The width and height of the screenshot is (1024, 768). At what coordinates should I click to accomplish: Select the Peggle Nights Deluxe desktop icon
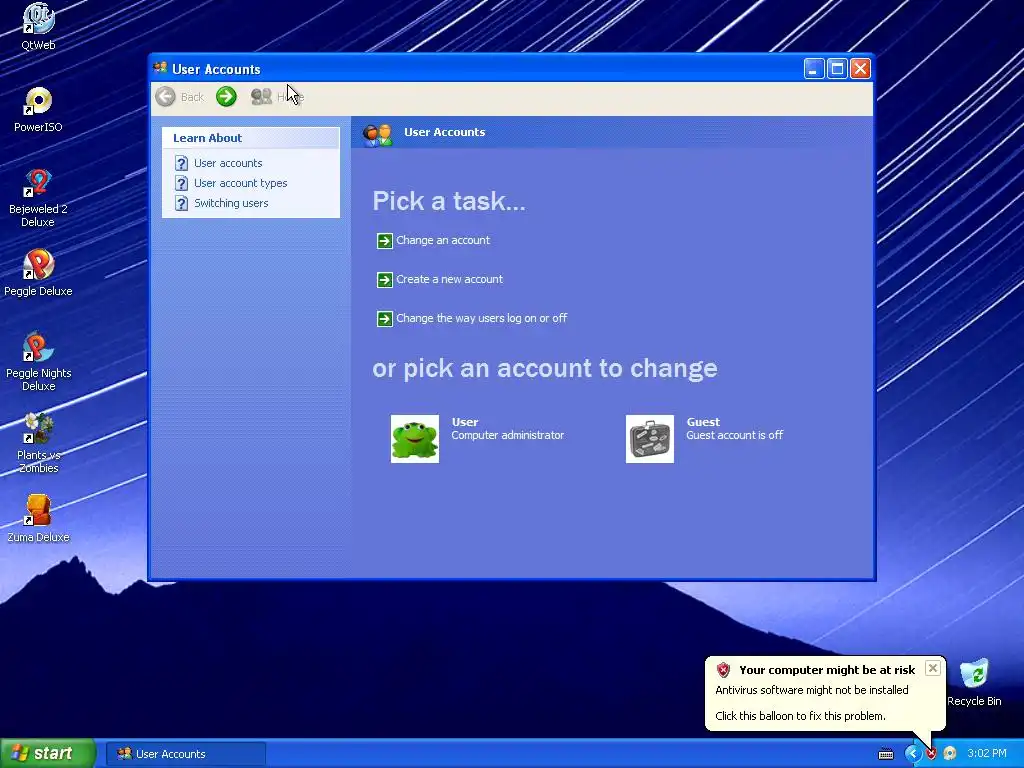(38, 347)
